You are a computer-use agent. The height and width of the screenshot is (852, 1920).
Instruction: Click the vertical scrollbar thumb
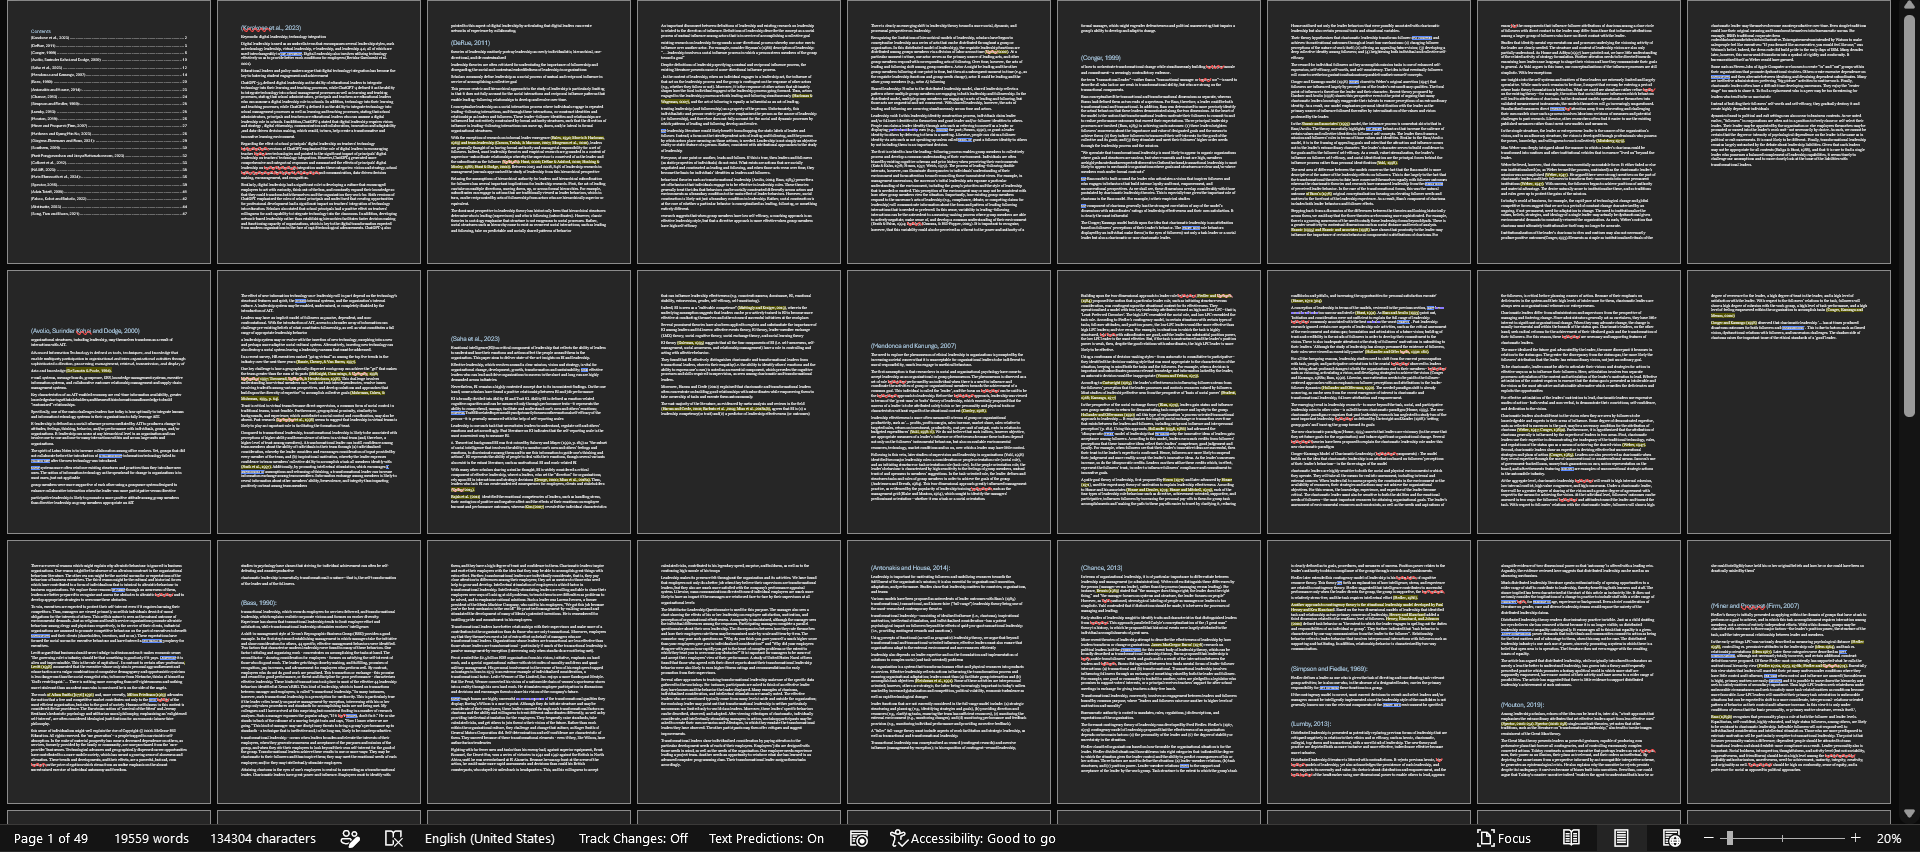pos(1910,216)
